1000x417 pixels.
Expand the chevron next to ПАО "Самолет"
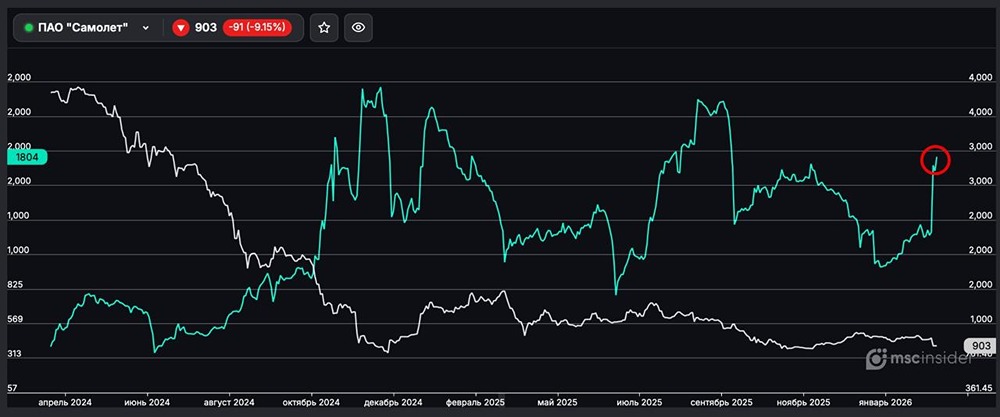tap(146, 28)
